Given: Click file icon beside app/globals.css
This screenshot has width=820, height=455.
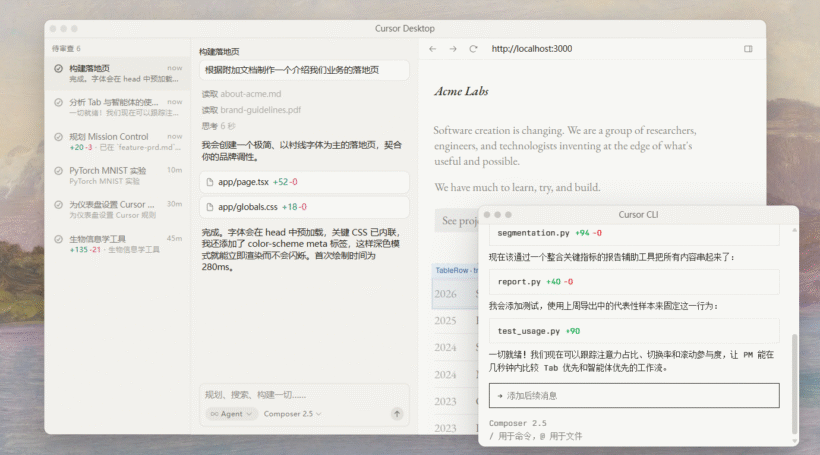Looking at the screenshot, I should [x=210, y=207].
